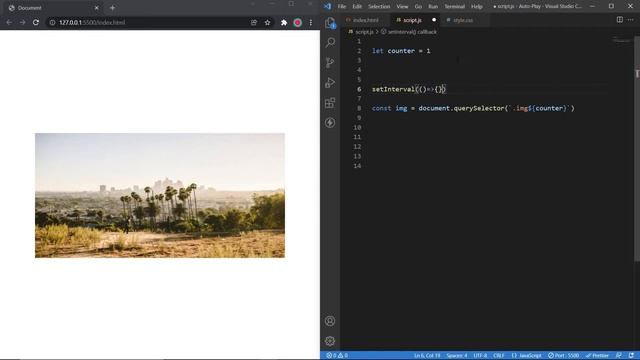Open the View menu

(402, 7)
